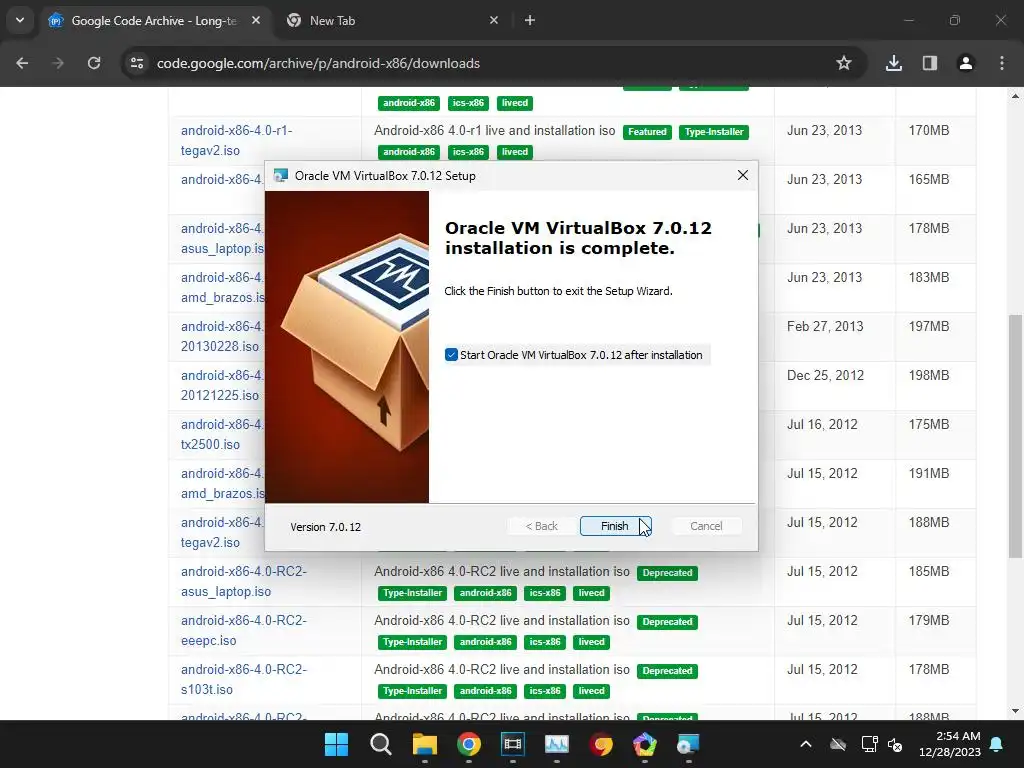Screen dimensions: 1024x768
Task: Open the Chrome profile icon
Action: [x=966, y=63]
